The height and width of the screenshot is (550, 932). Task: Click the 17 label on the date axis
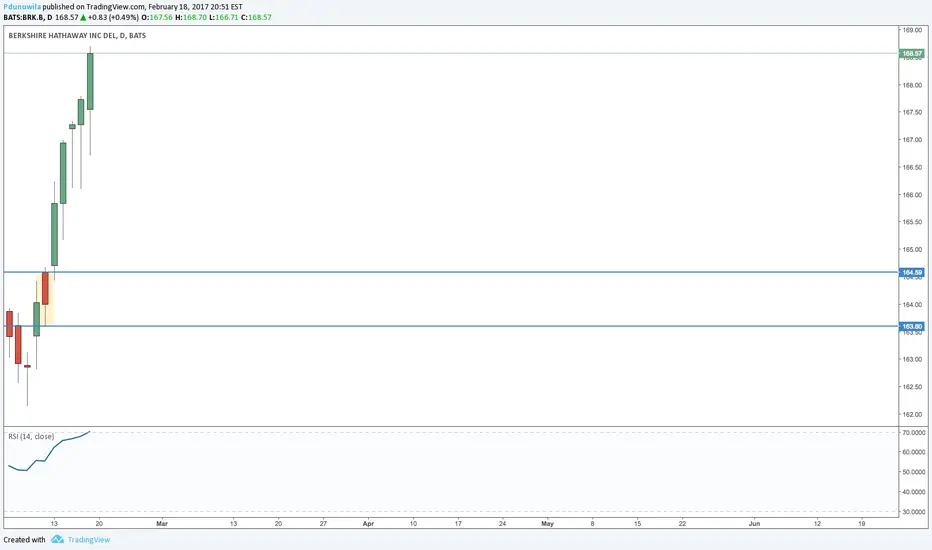(458, 524)
